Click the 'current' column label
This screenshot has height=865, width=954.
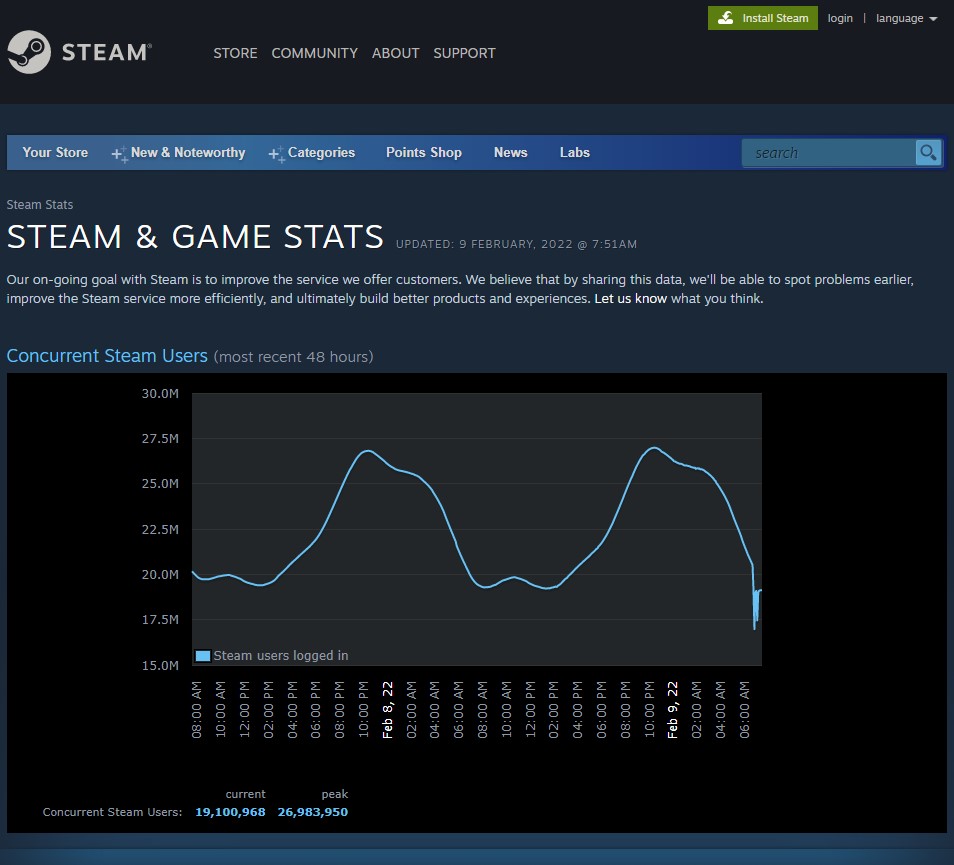pyautogui.click(x=245, y=794)
